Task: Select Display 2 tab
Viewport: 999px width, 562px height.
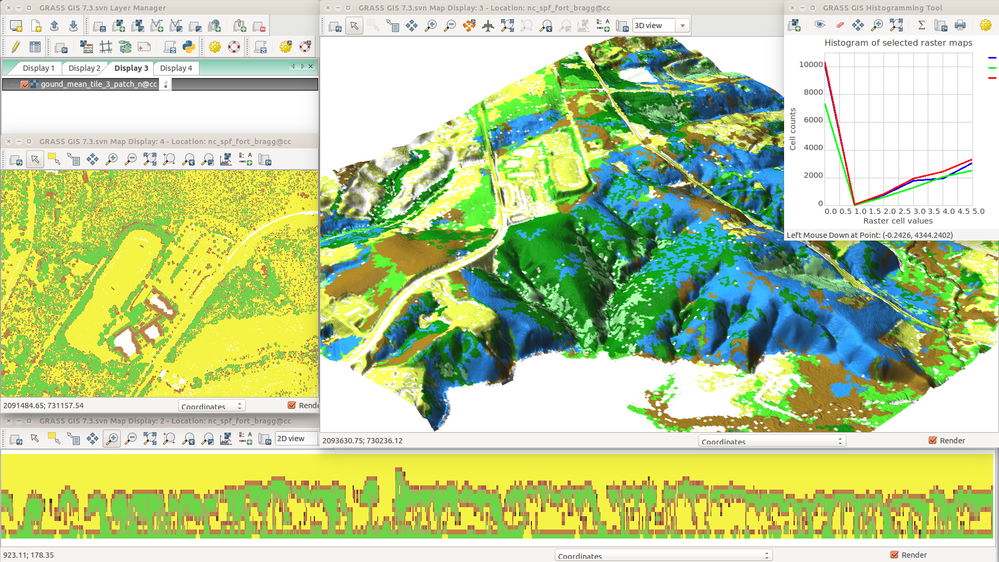Action: pyautogui.click(x=84, y=68)
